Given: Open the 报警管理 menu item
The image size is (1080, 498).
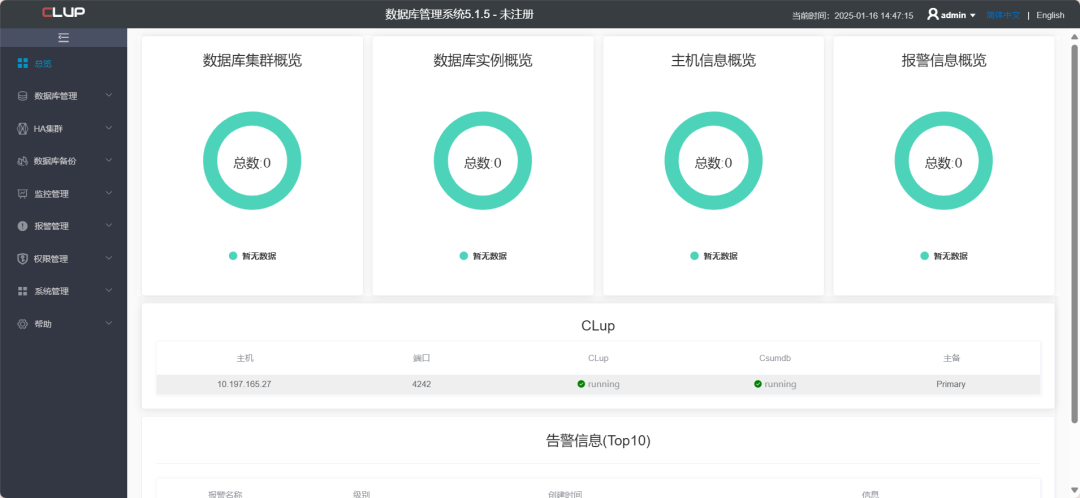Looking at the screenshot, I should (x=63, y=226).
